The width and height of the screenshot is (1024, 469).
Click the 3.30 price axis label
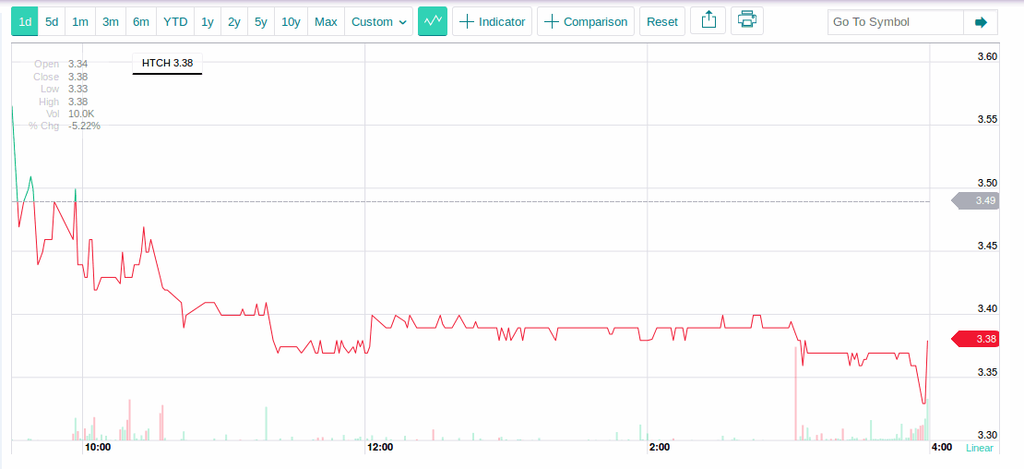tap(987, 435)
